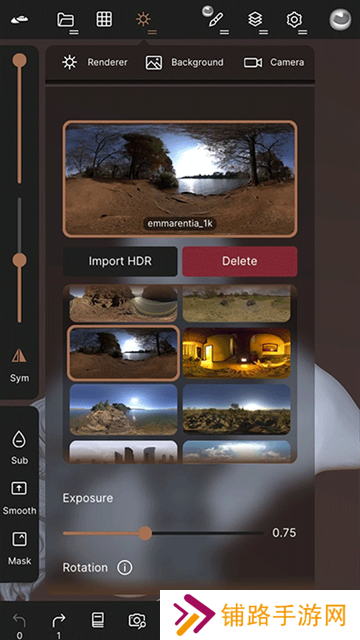Screen dimensions: 360x640
Task: Toggle the Sym symmetry button
Action: (x=19, y=366)
